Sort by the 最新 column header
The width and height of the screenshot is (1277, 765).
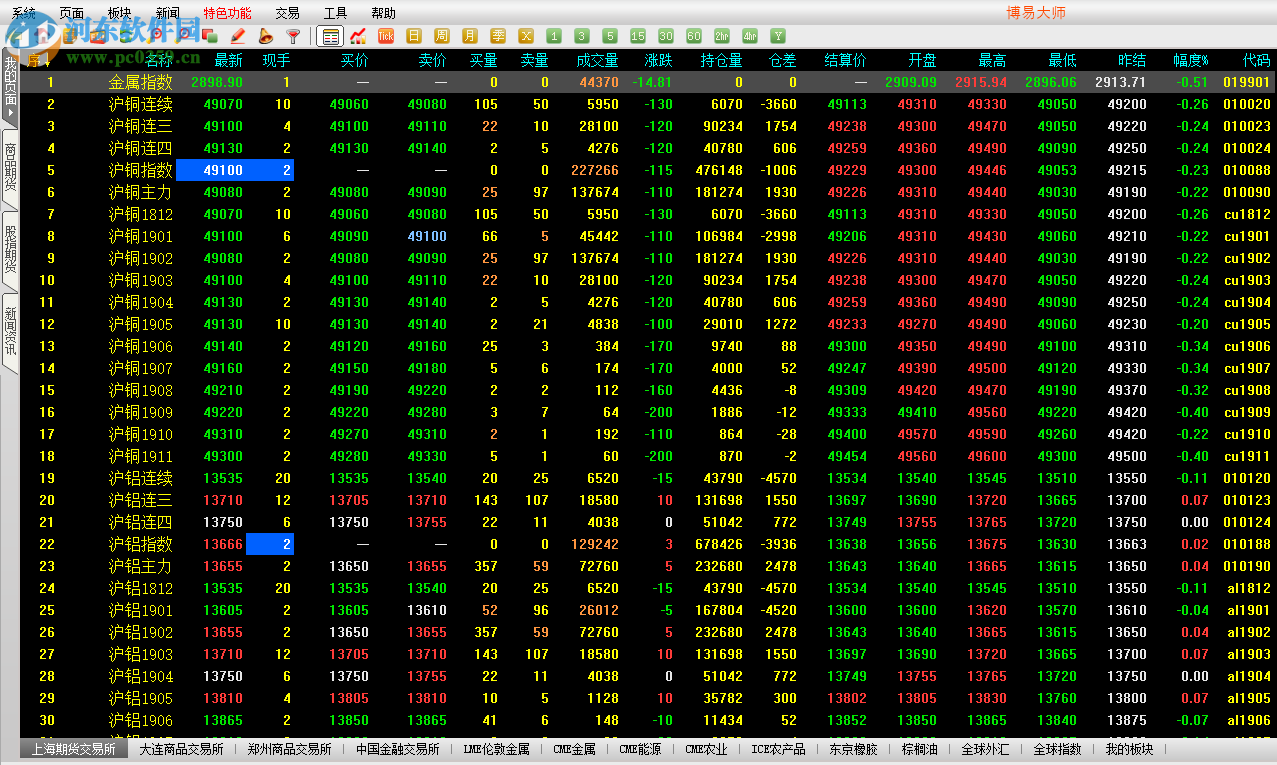coord(228,61)
